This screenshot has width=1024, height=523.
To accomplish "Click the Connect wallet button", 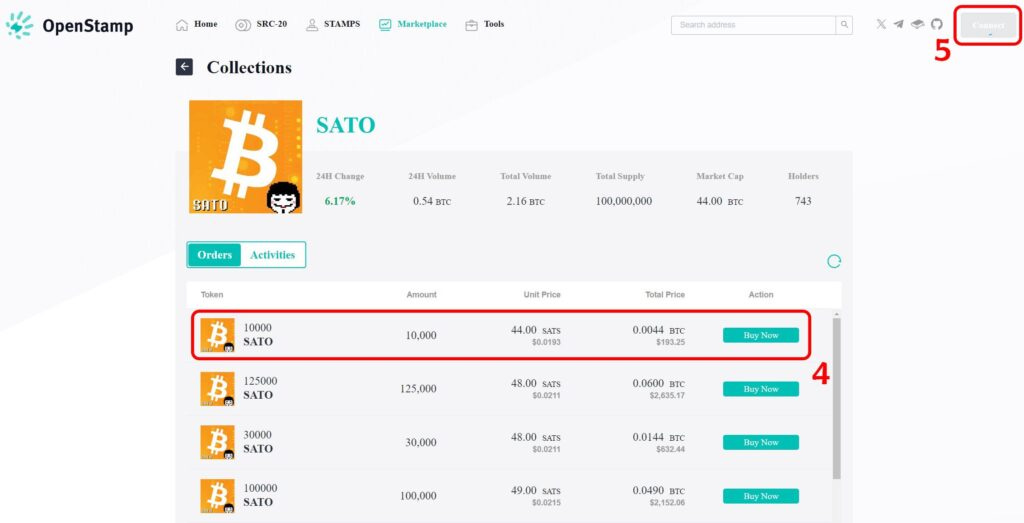I will click(x=988, y=25).
